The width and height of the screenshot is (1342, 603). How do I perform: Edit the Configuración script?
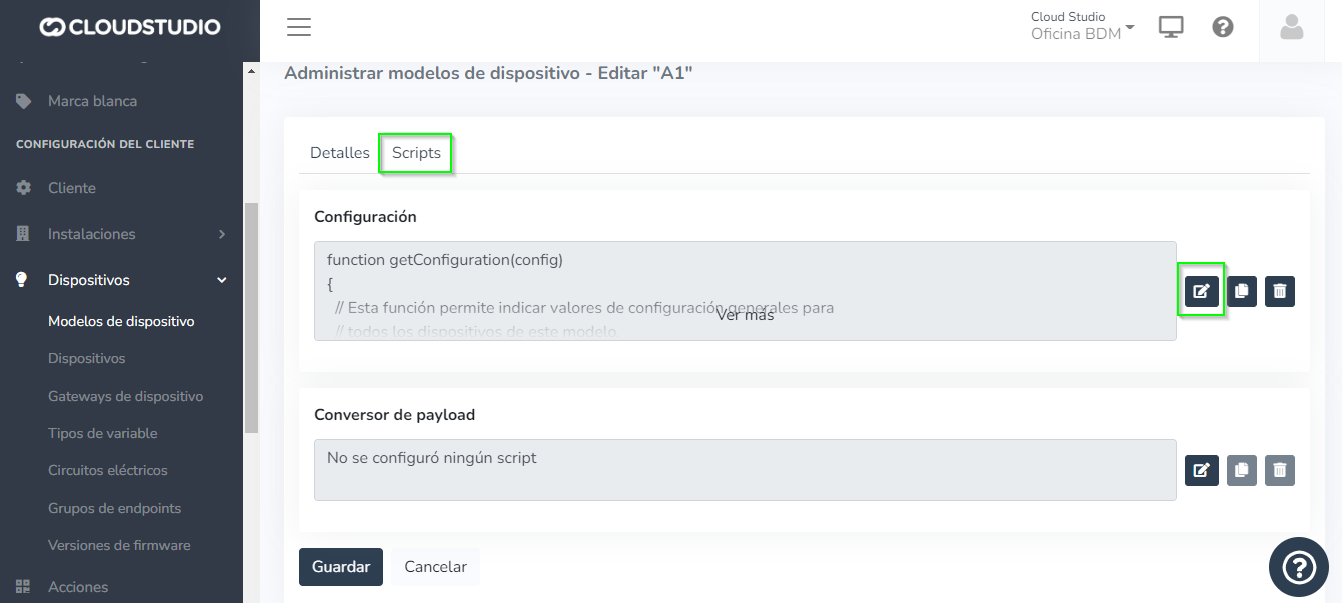pyautogui.click(x=1201, y=292)
